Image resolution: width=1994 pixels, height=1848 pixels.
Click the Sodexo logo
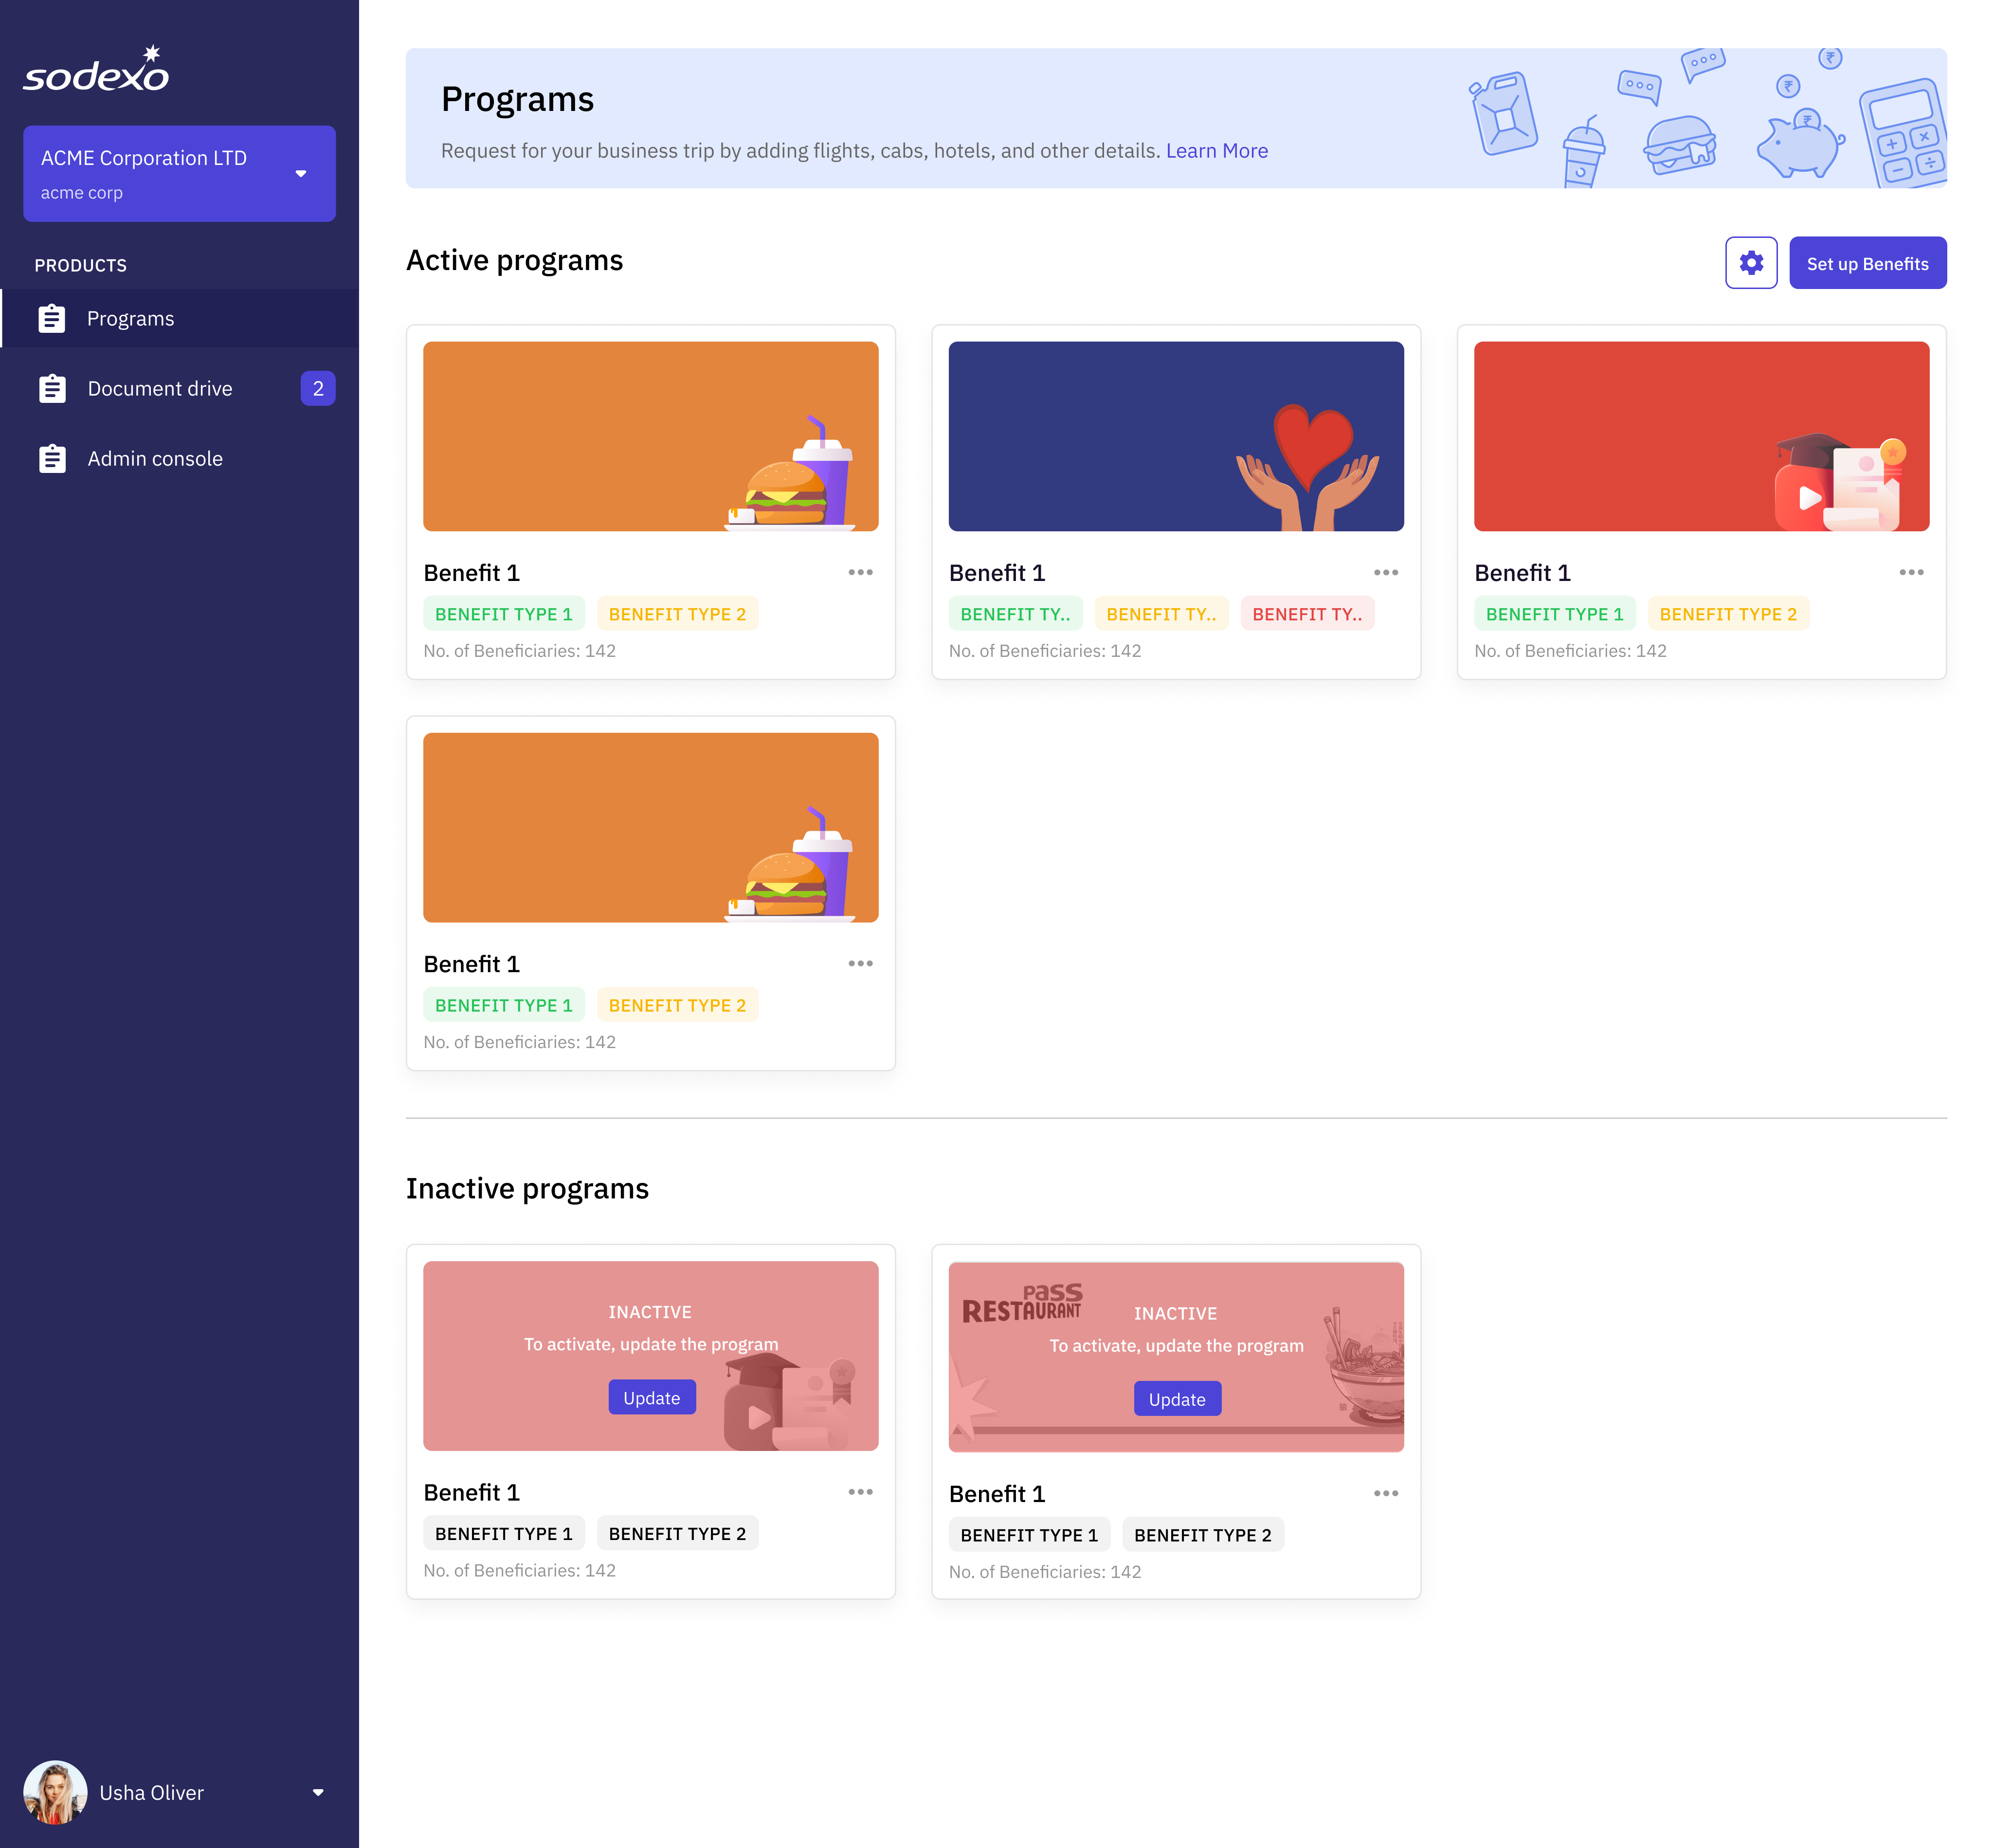96,70
